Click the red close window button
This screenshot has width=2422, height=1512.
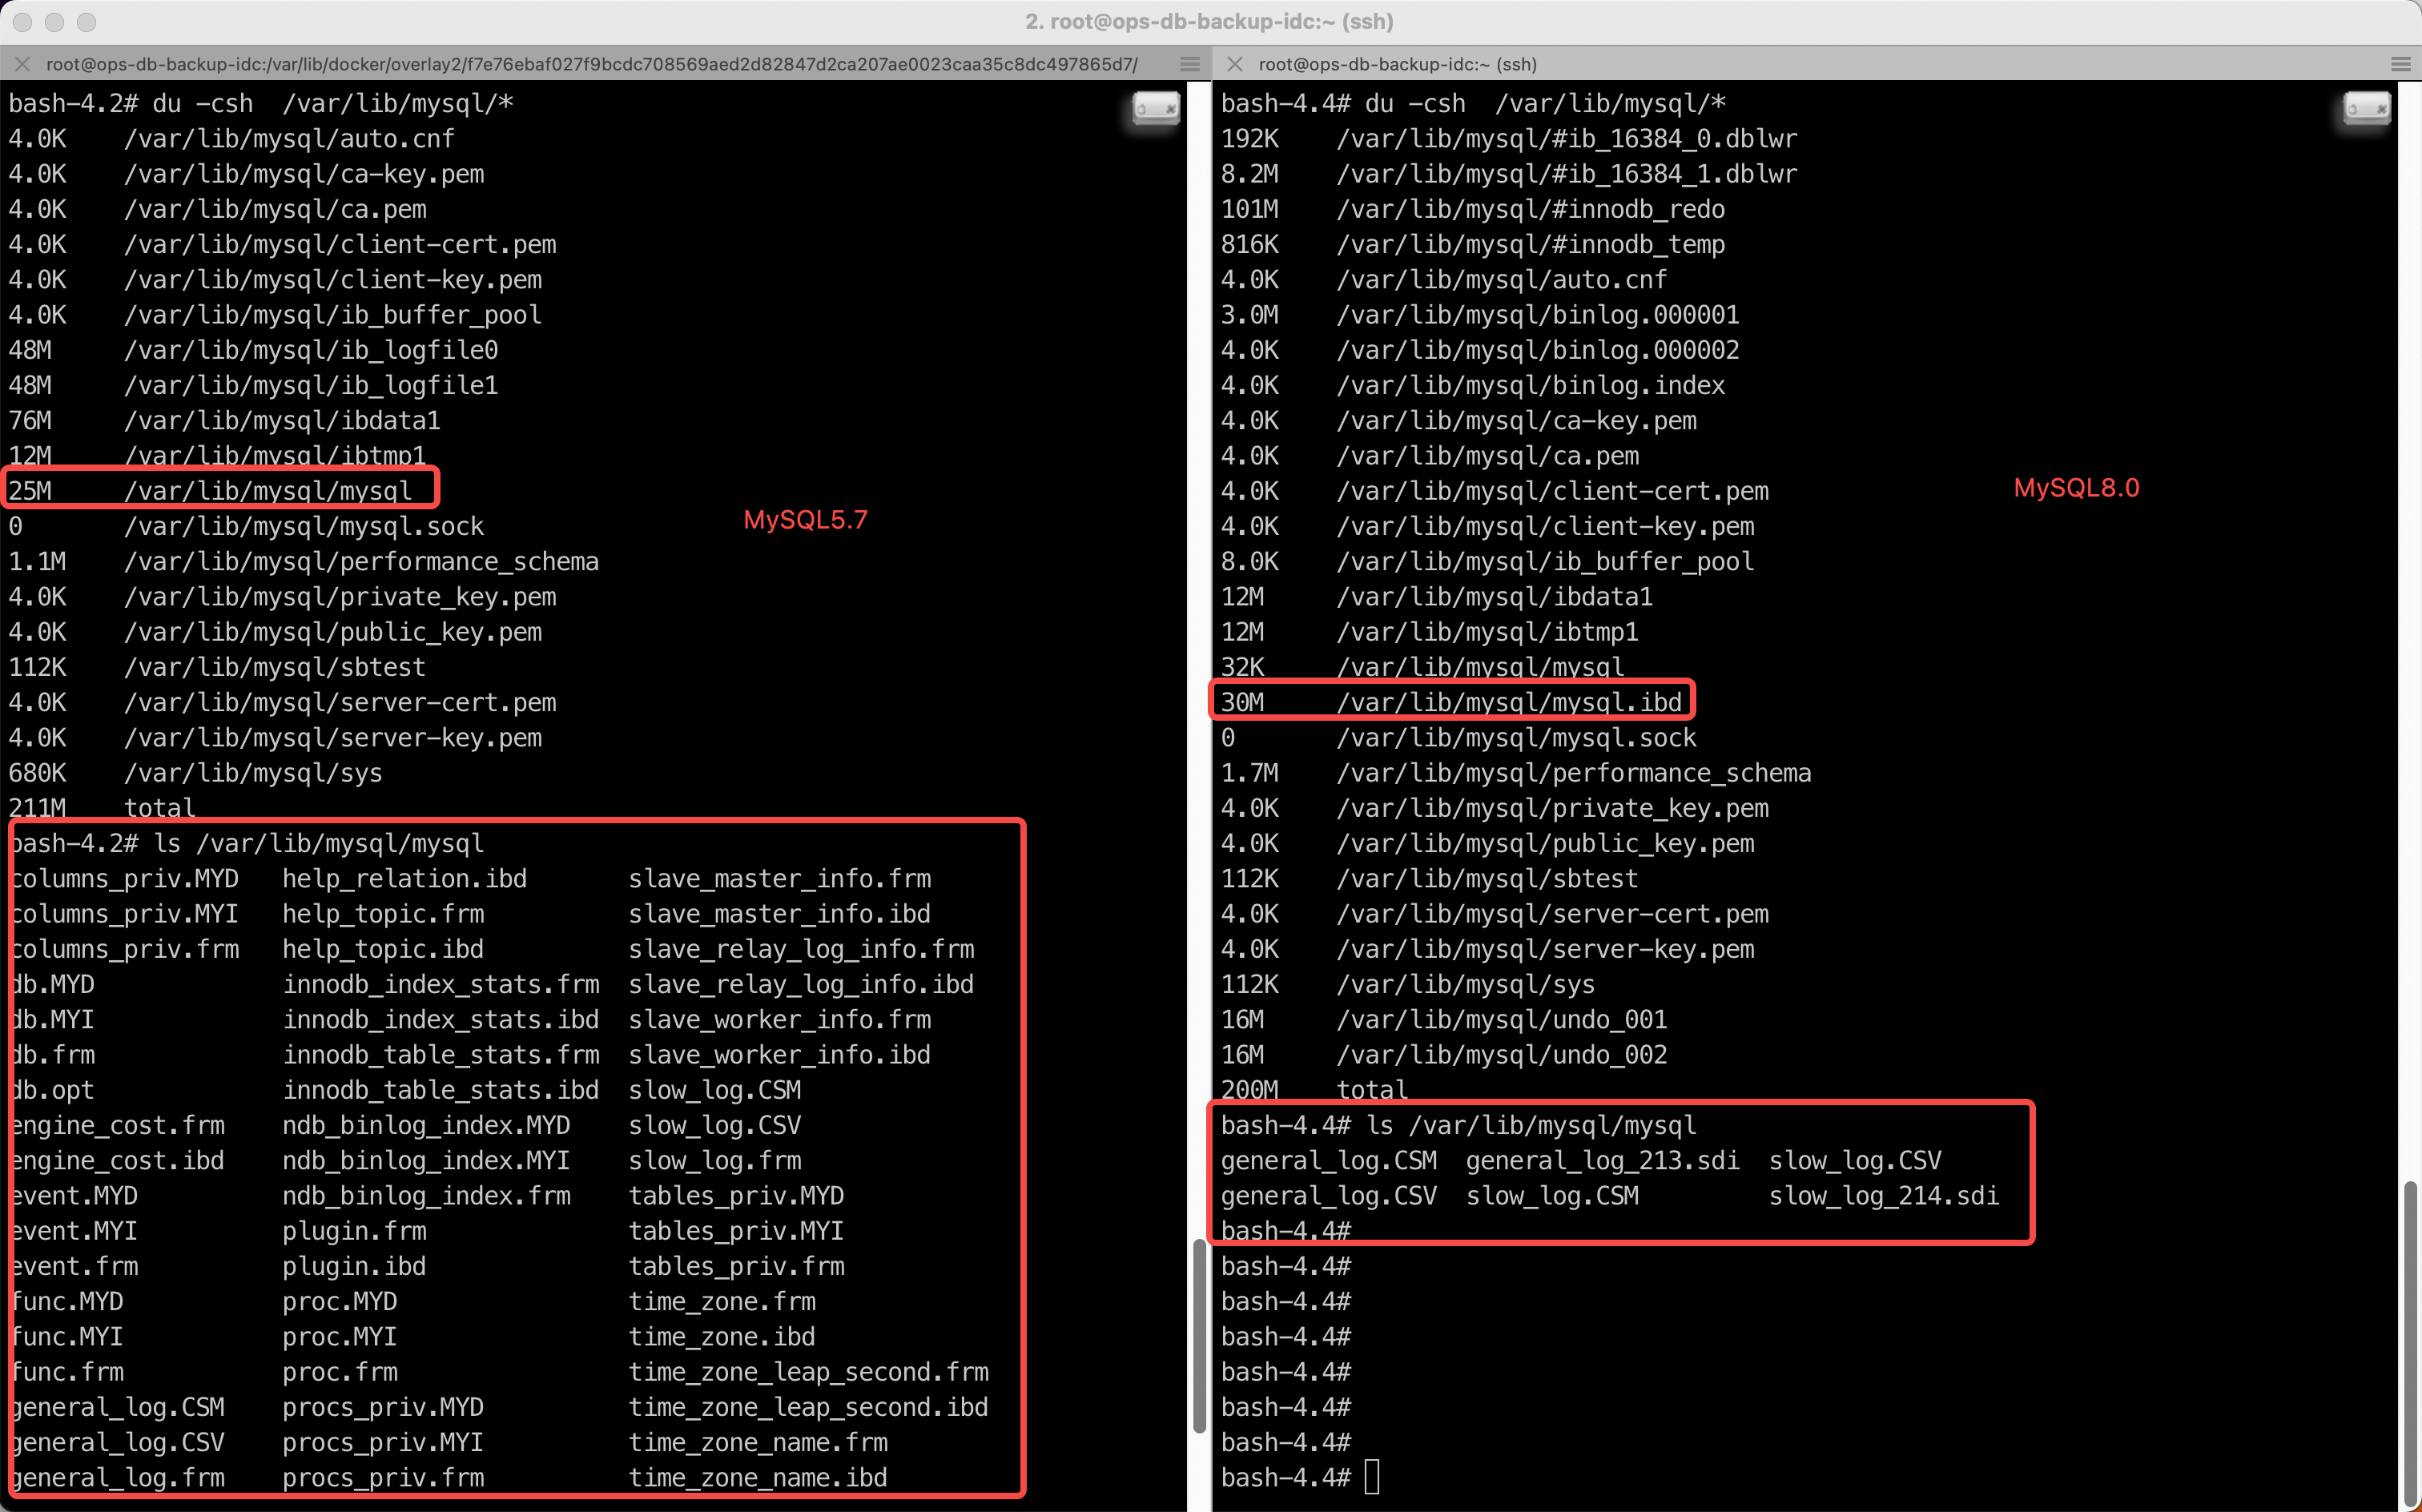point(23,22)
